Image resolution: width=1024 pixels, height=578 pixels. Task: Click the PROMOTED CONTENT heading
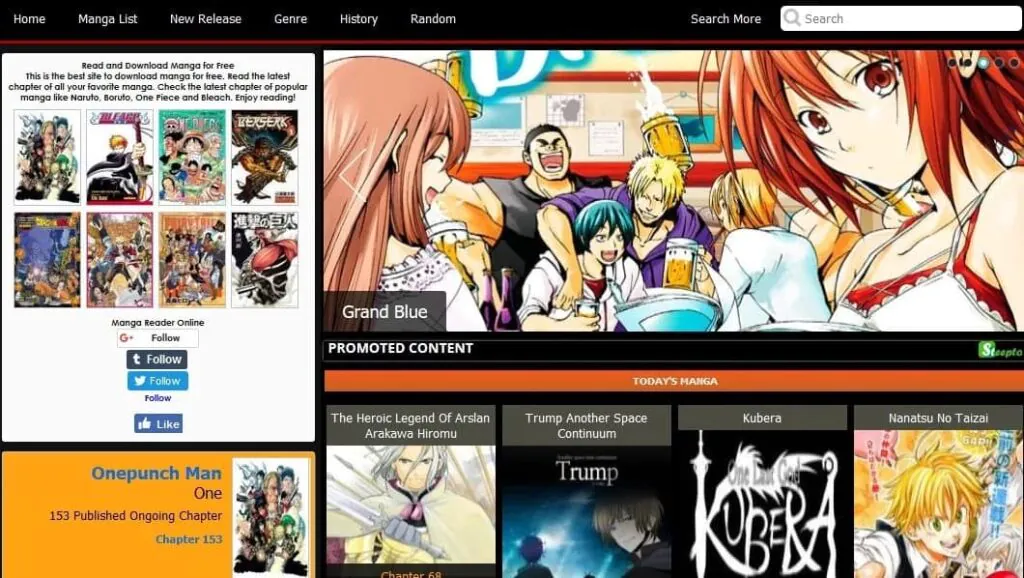click(400, 348)
